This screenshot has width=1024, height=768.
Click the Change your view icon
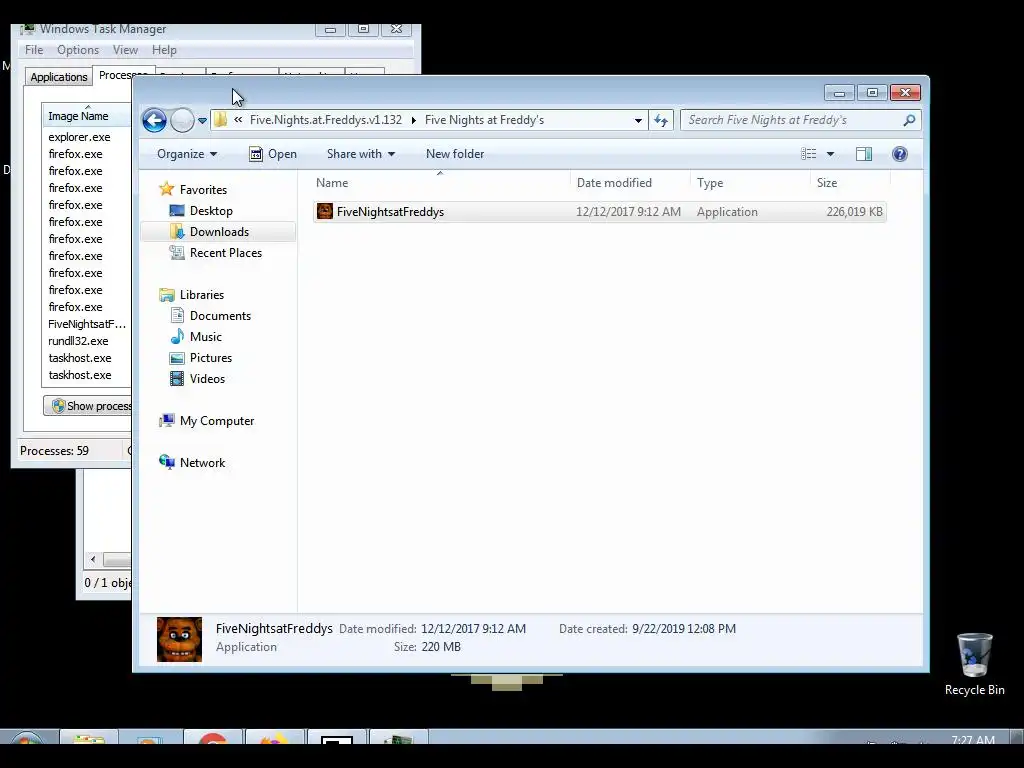pos(808,154)
